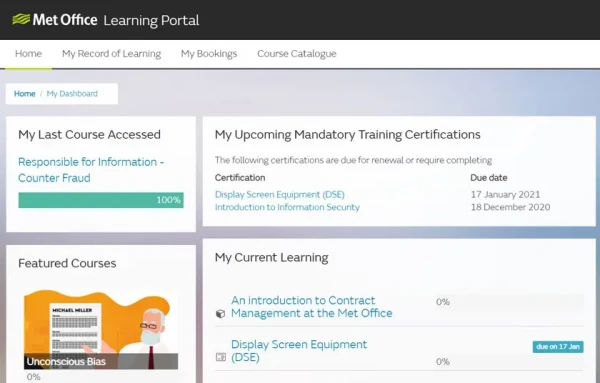This screenshot has height=383, width=600.
Task: Select the '18 December 2020' due date
Action: (510, 207)
